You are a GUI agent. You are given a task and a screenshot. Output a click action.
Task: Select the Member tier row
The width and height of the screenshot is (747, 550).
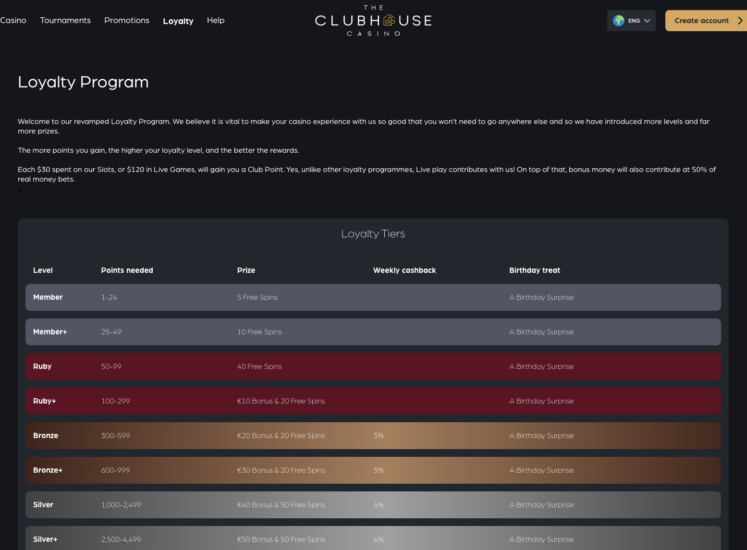373,297
